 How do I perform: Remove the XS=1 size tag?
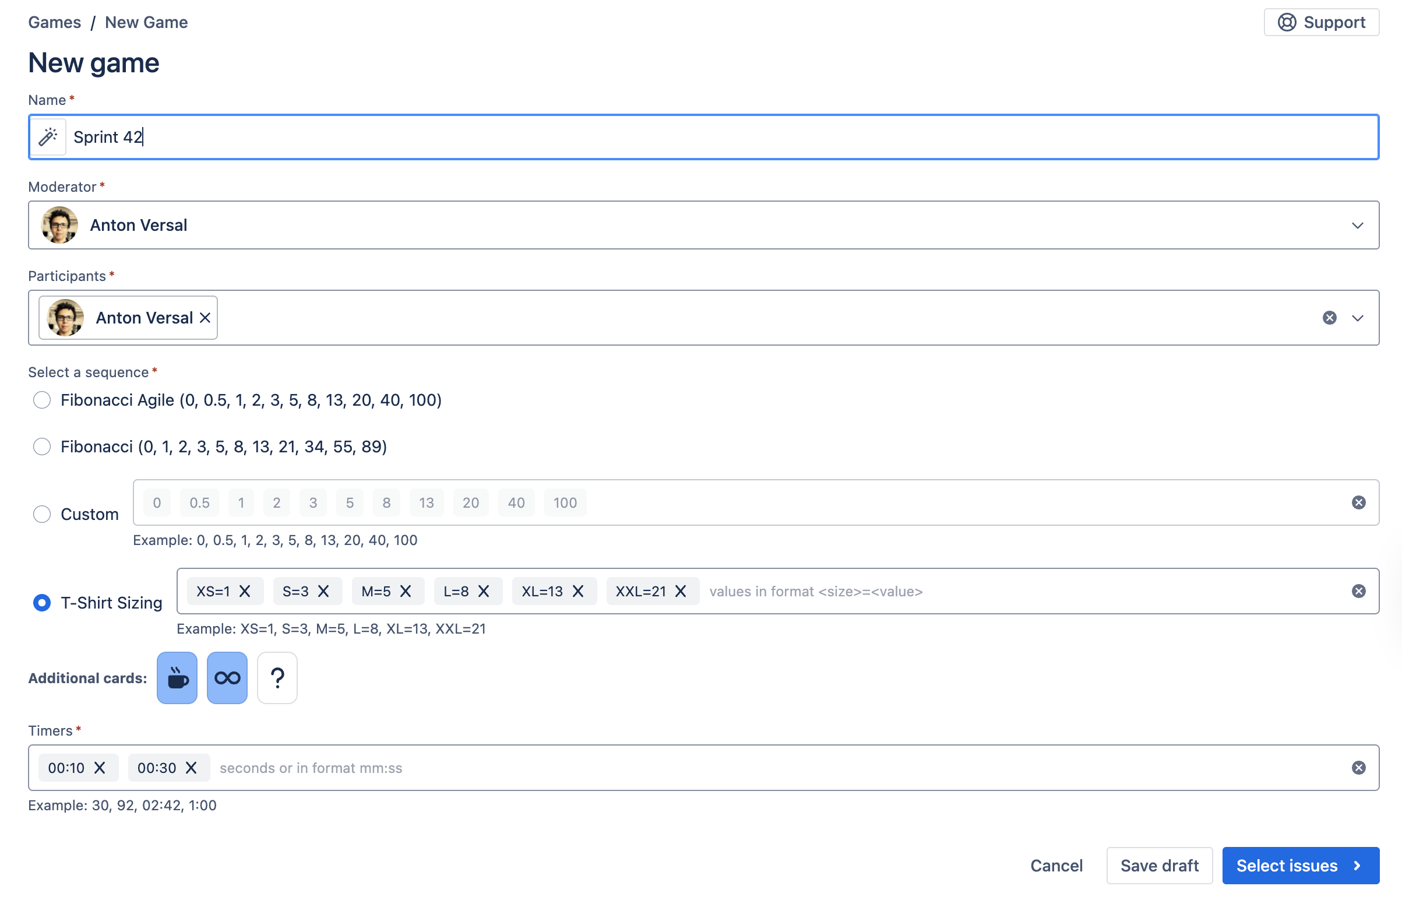(x=245, y=591)
